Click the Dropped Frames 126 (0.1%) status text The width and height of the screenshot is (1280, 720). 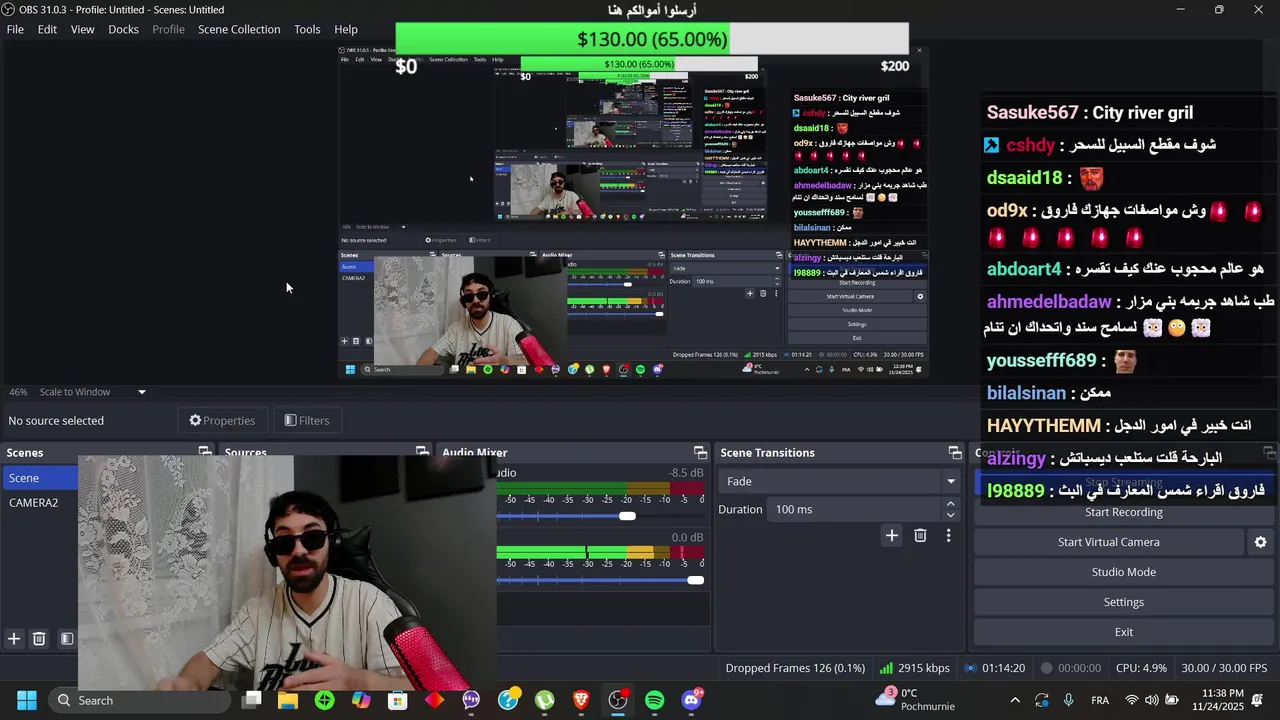pos(795,668)
